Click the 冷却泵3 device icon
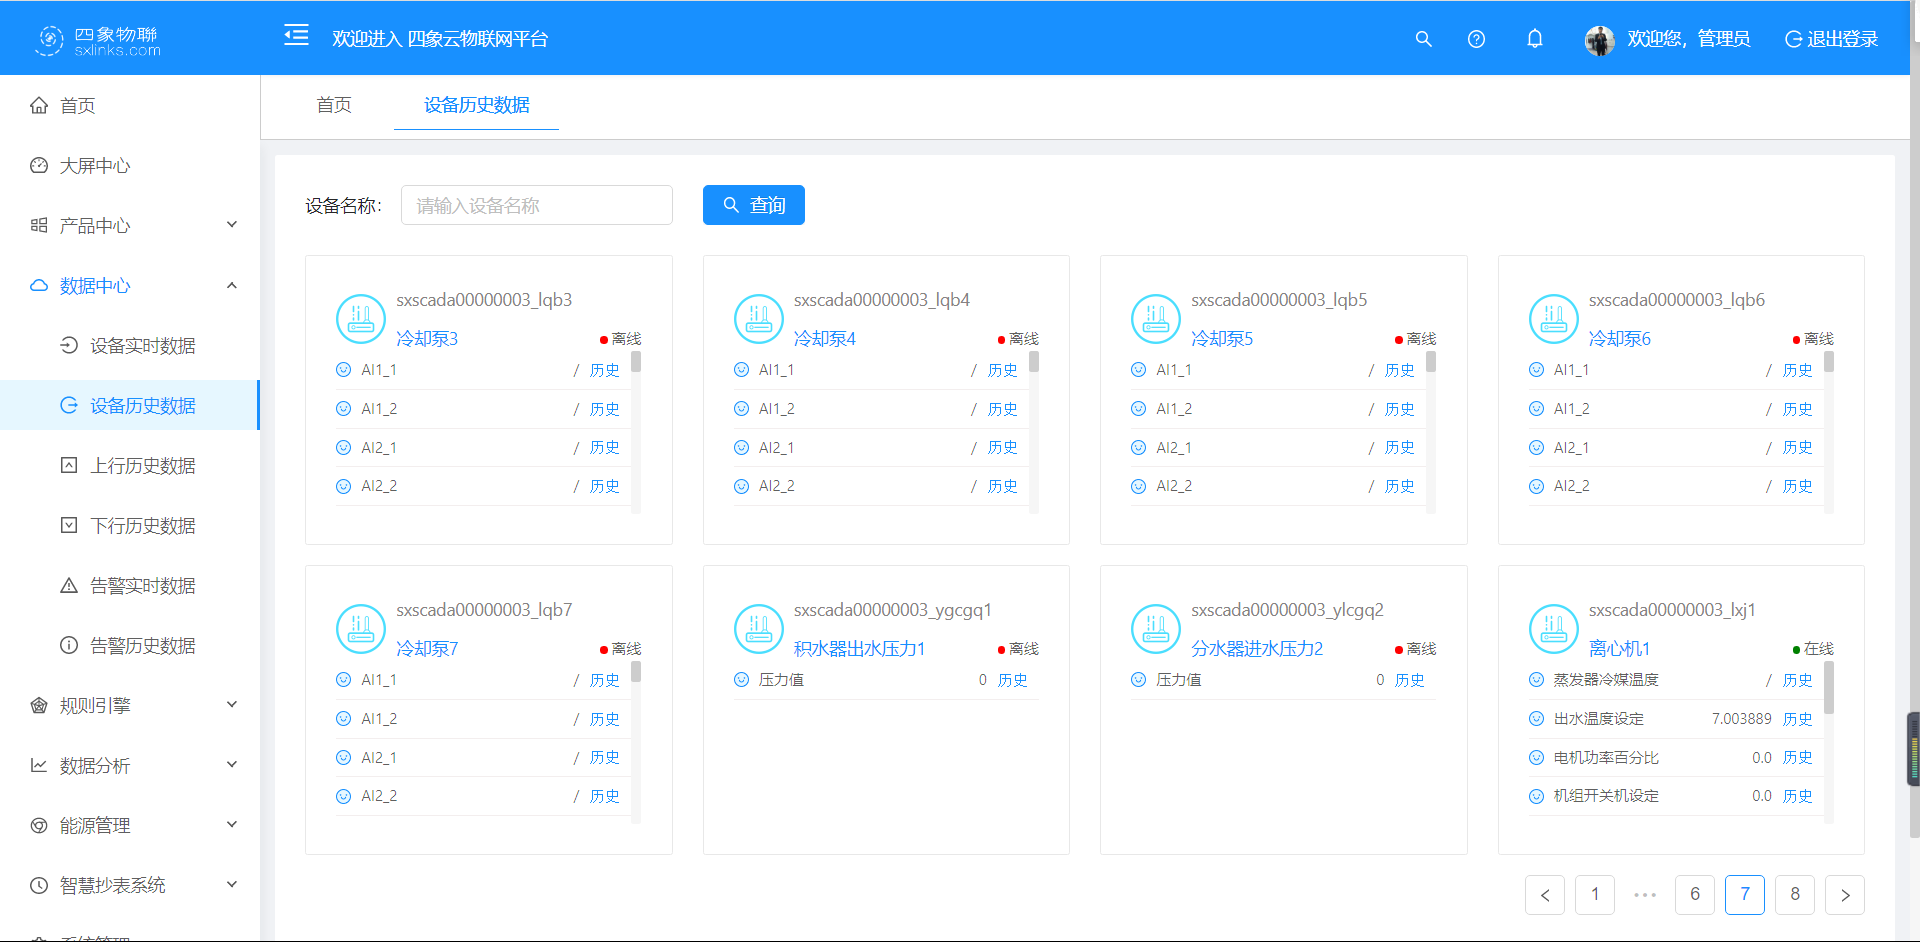The width and height of the screenshot is (1920, 942). pos(361,319)
